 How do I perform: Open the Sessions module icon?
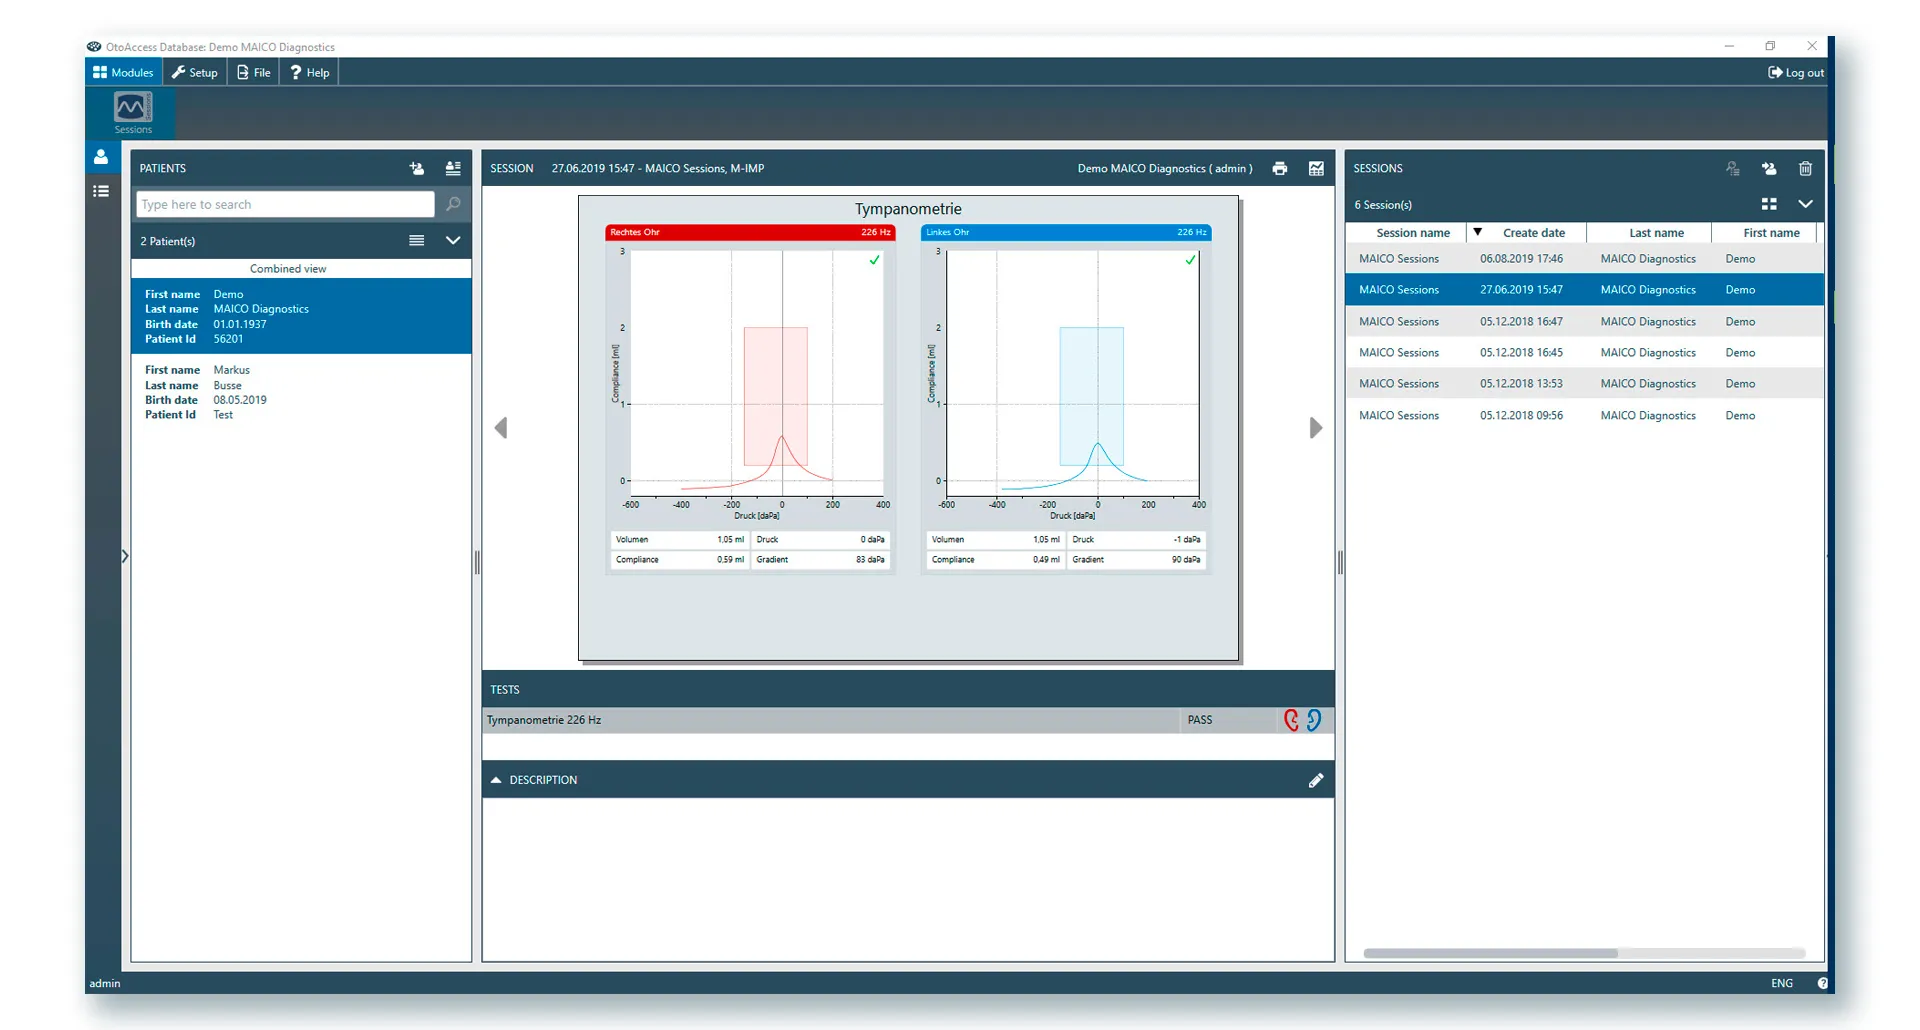(x=132, y=112)
